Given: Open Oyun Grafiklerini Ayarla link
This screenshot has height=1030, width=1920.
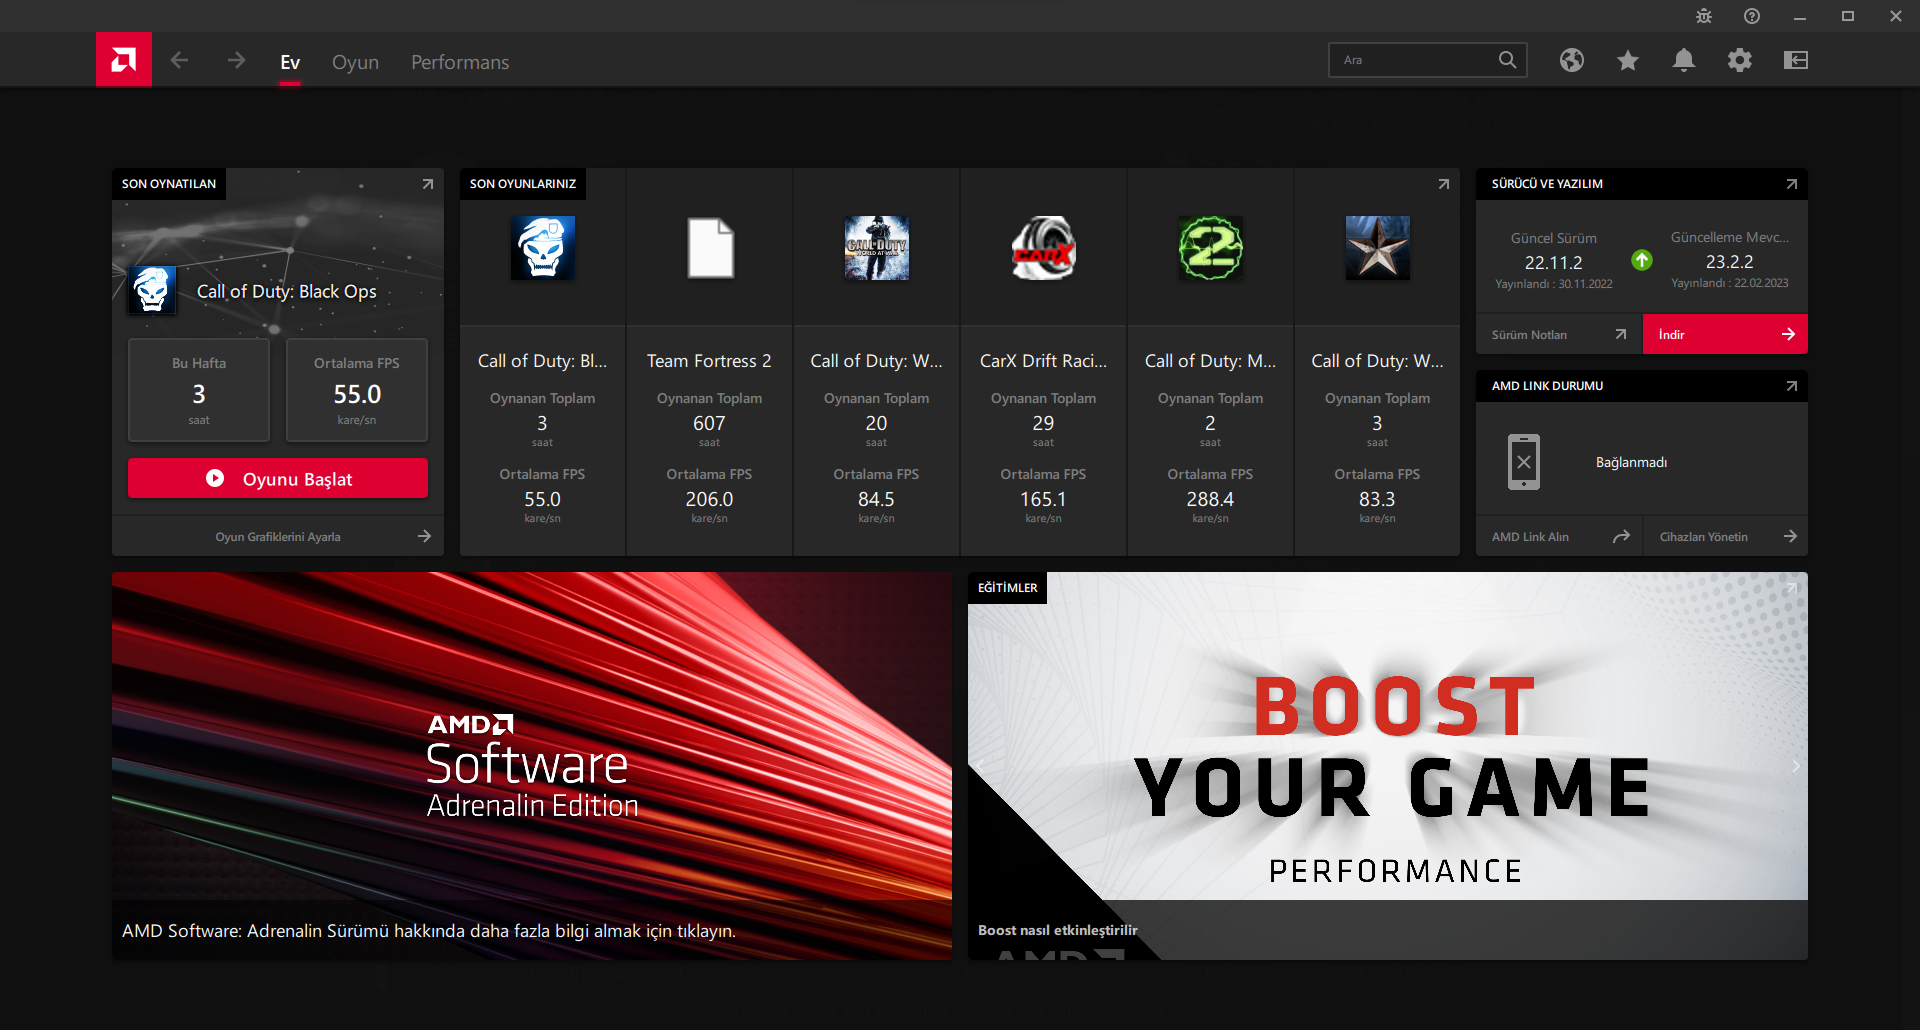Looking at the screenshot, I should [x=278, y=536].
